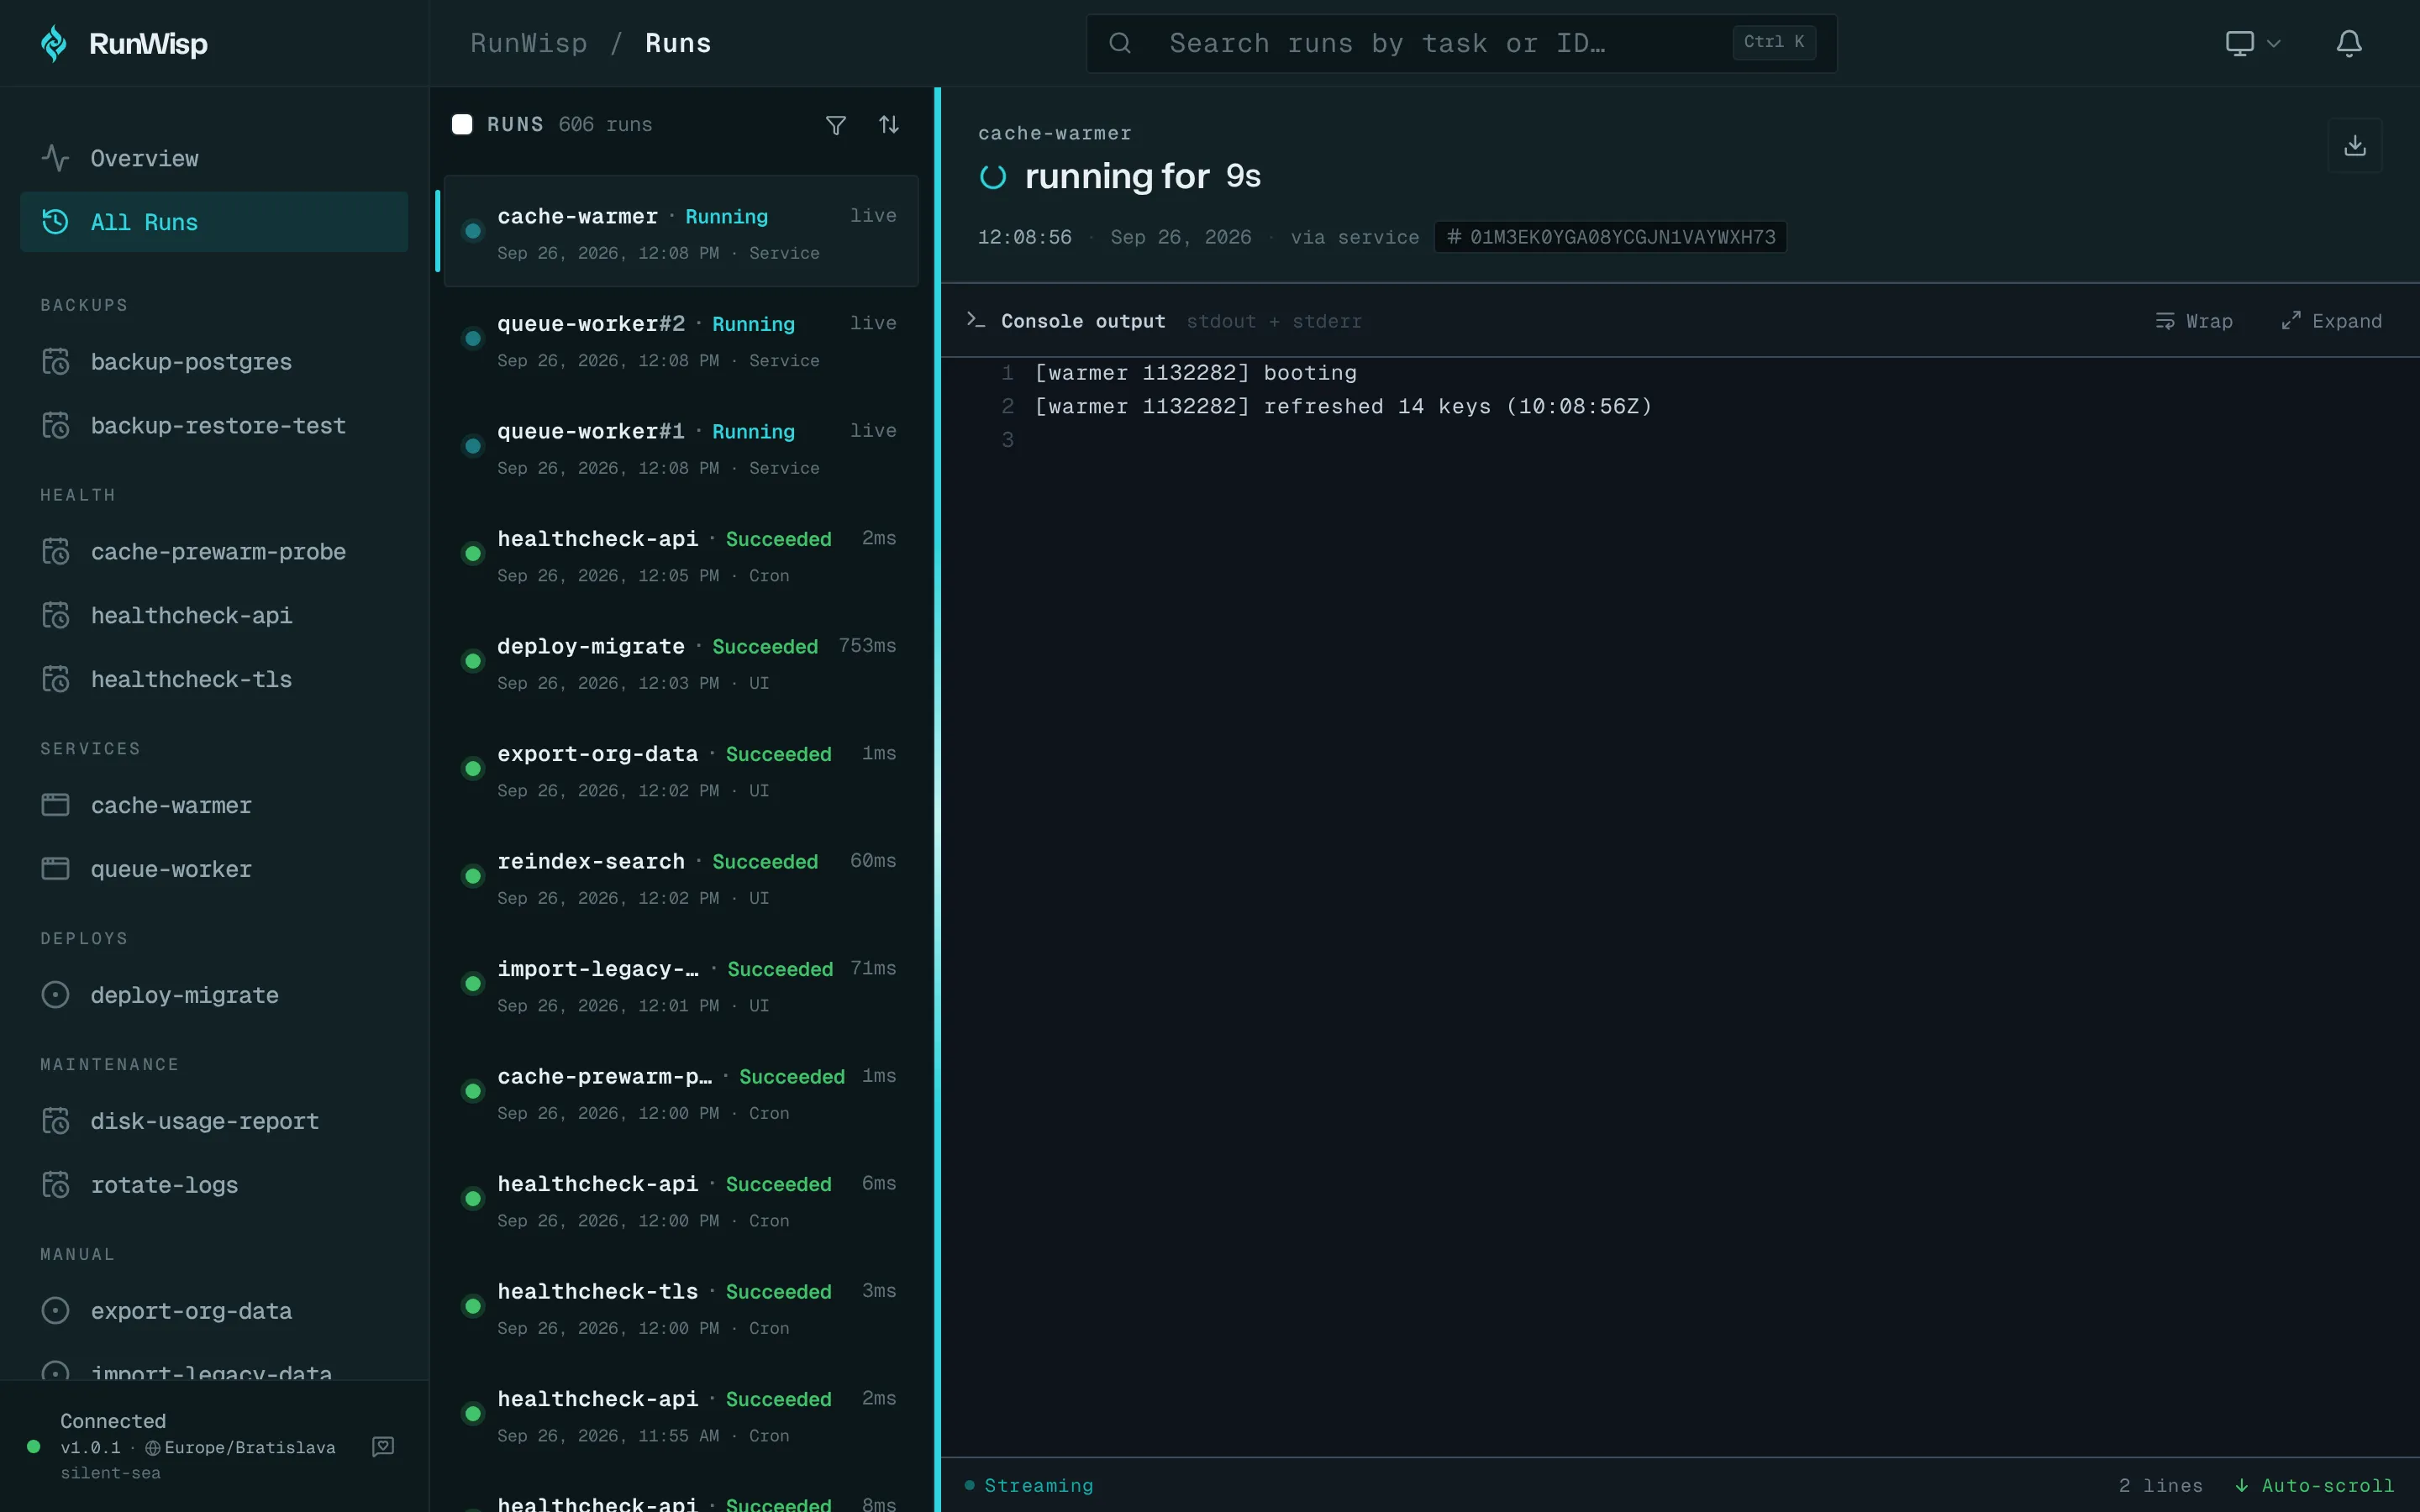Open the import-legacy succeeded run
Viewport: 2420px width, 1512px height.
(x=681, y=984)
